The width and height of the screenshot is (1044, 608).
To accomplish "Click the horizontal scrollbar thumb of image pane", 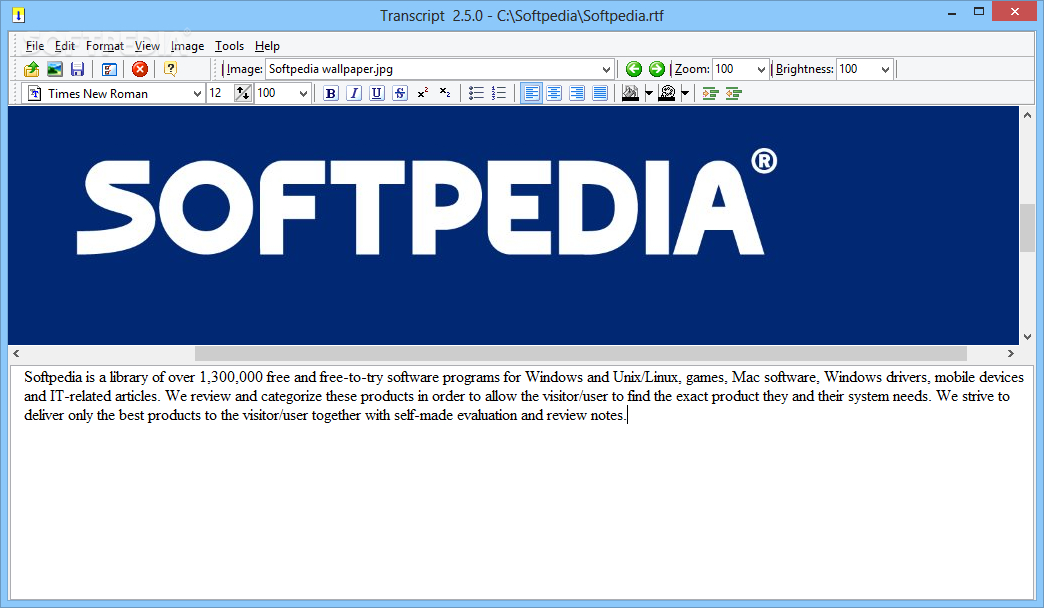I will tap(580, 353).
